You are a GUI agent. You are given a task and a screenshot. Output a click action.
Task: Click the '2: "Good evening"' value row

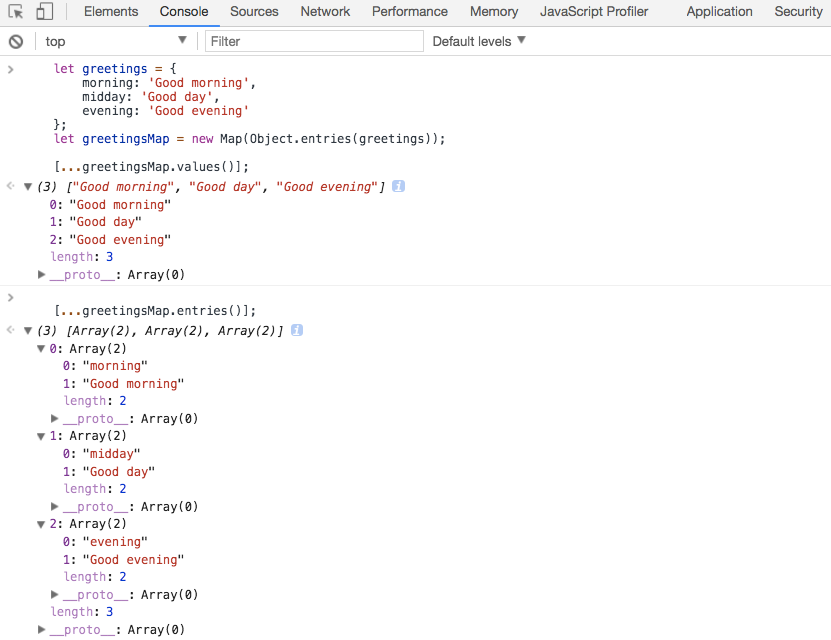[x=110, y=239]
